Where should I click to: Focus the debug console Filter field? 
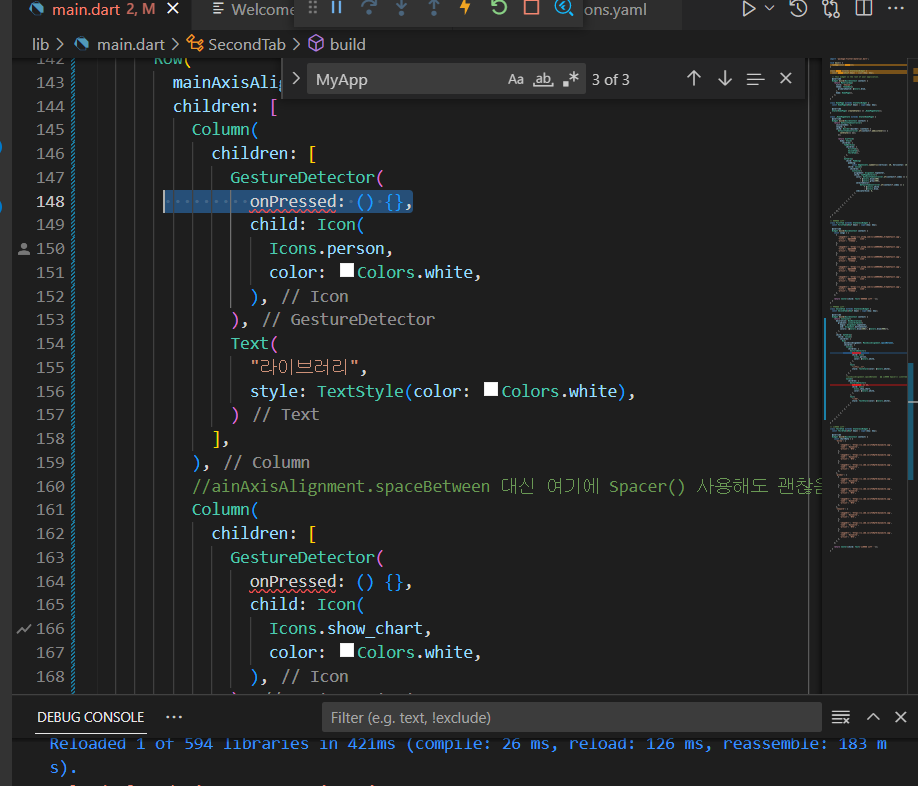[x=571, y=718]
